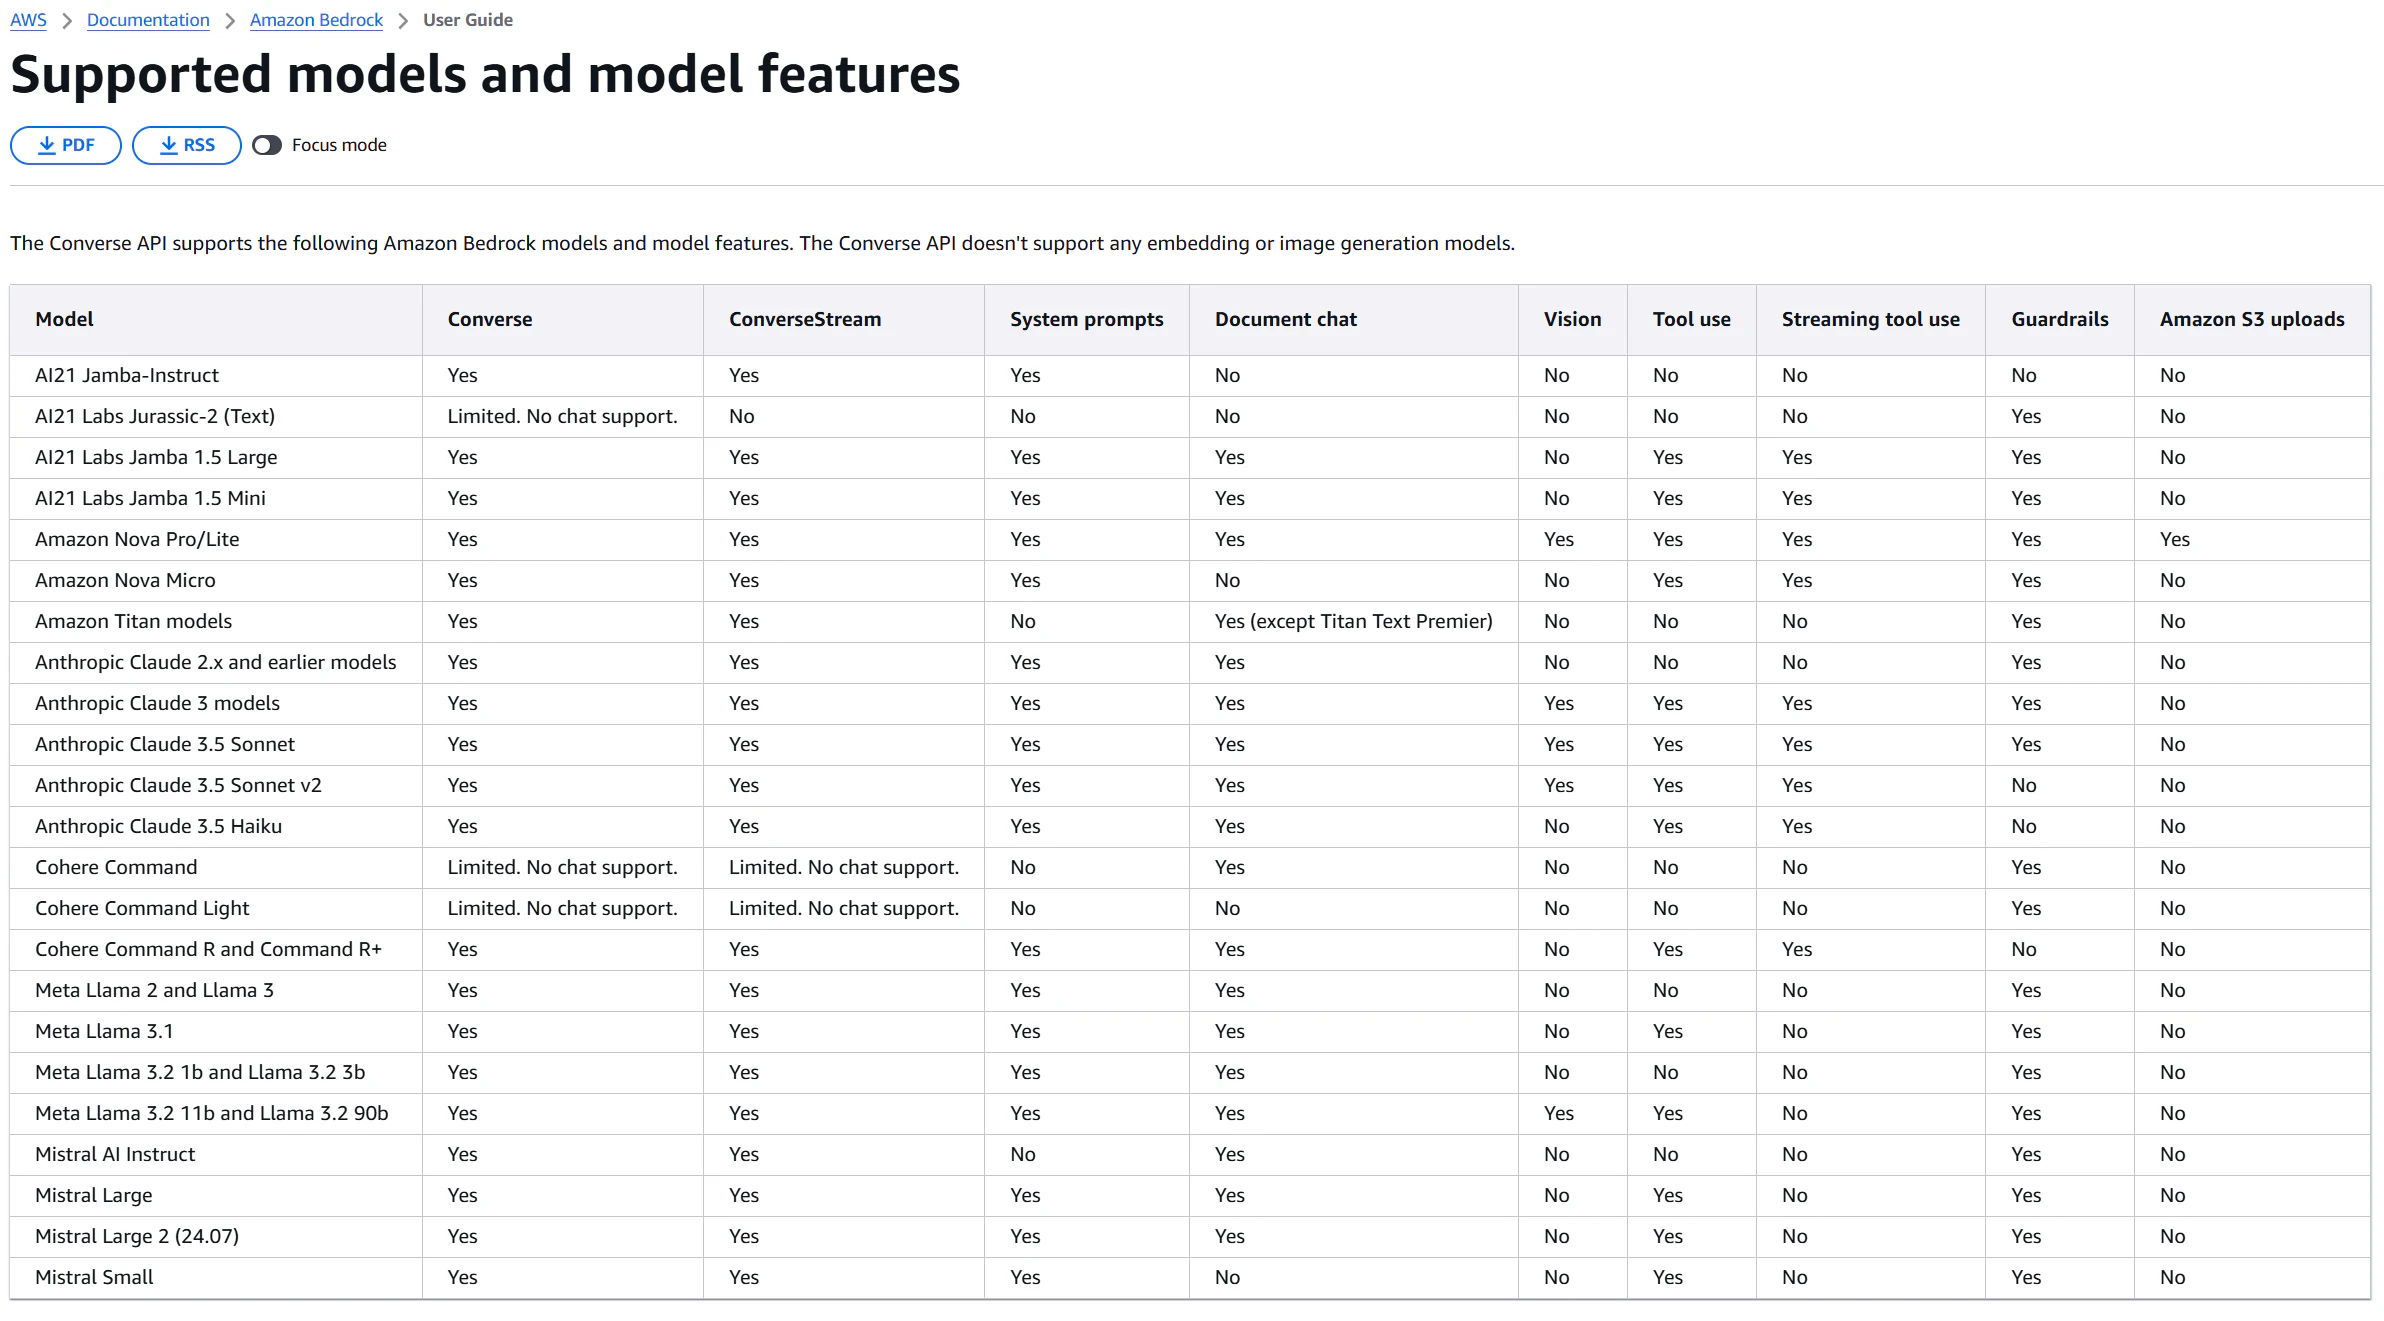The width and height of the screenshot is (2384, 1321).
Task: Go to the Amazon Bedrock breadcrumb
Action: [316, 20]
